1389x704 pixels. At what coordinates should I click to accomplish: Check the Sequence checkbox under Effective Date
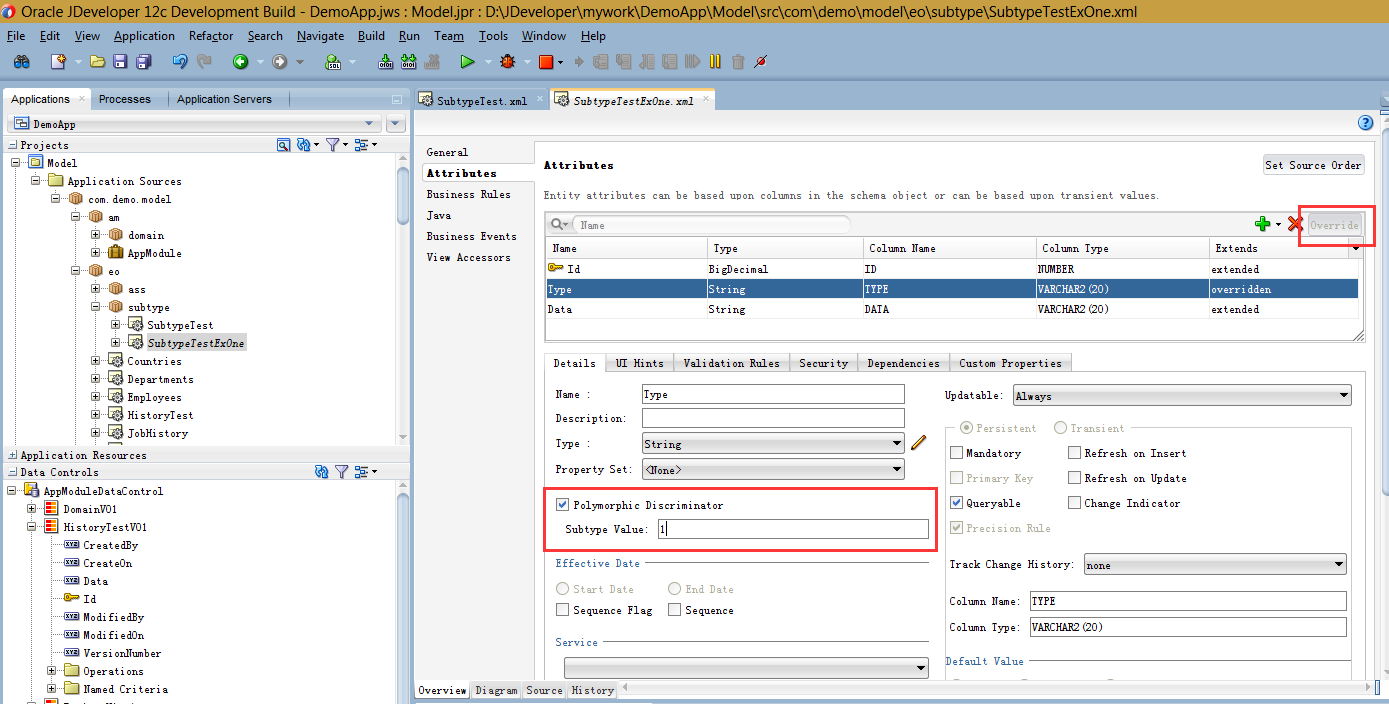(x=675, y=610)
